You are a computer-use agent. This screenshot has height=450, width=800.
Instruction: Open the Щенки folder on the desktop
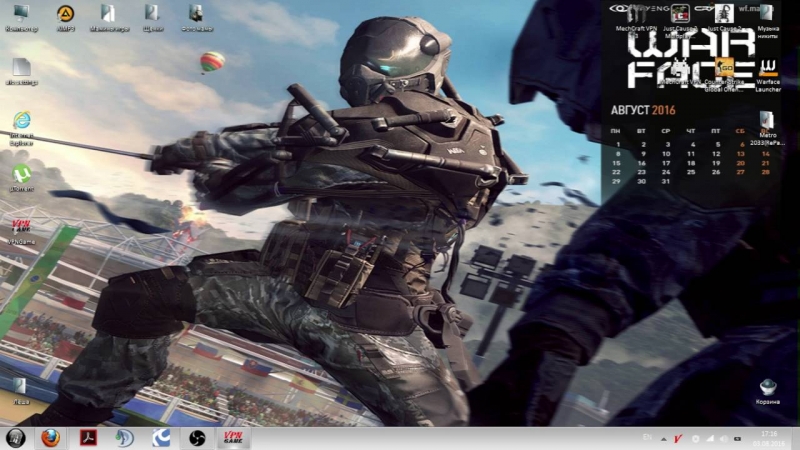(x=153, y=18)
